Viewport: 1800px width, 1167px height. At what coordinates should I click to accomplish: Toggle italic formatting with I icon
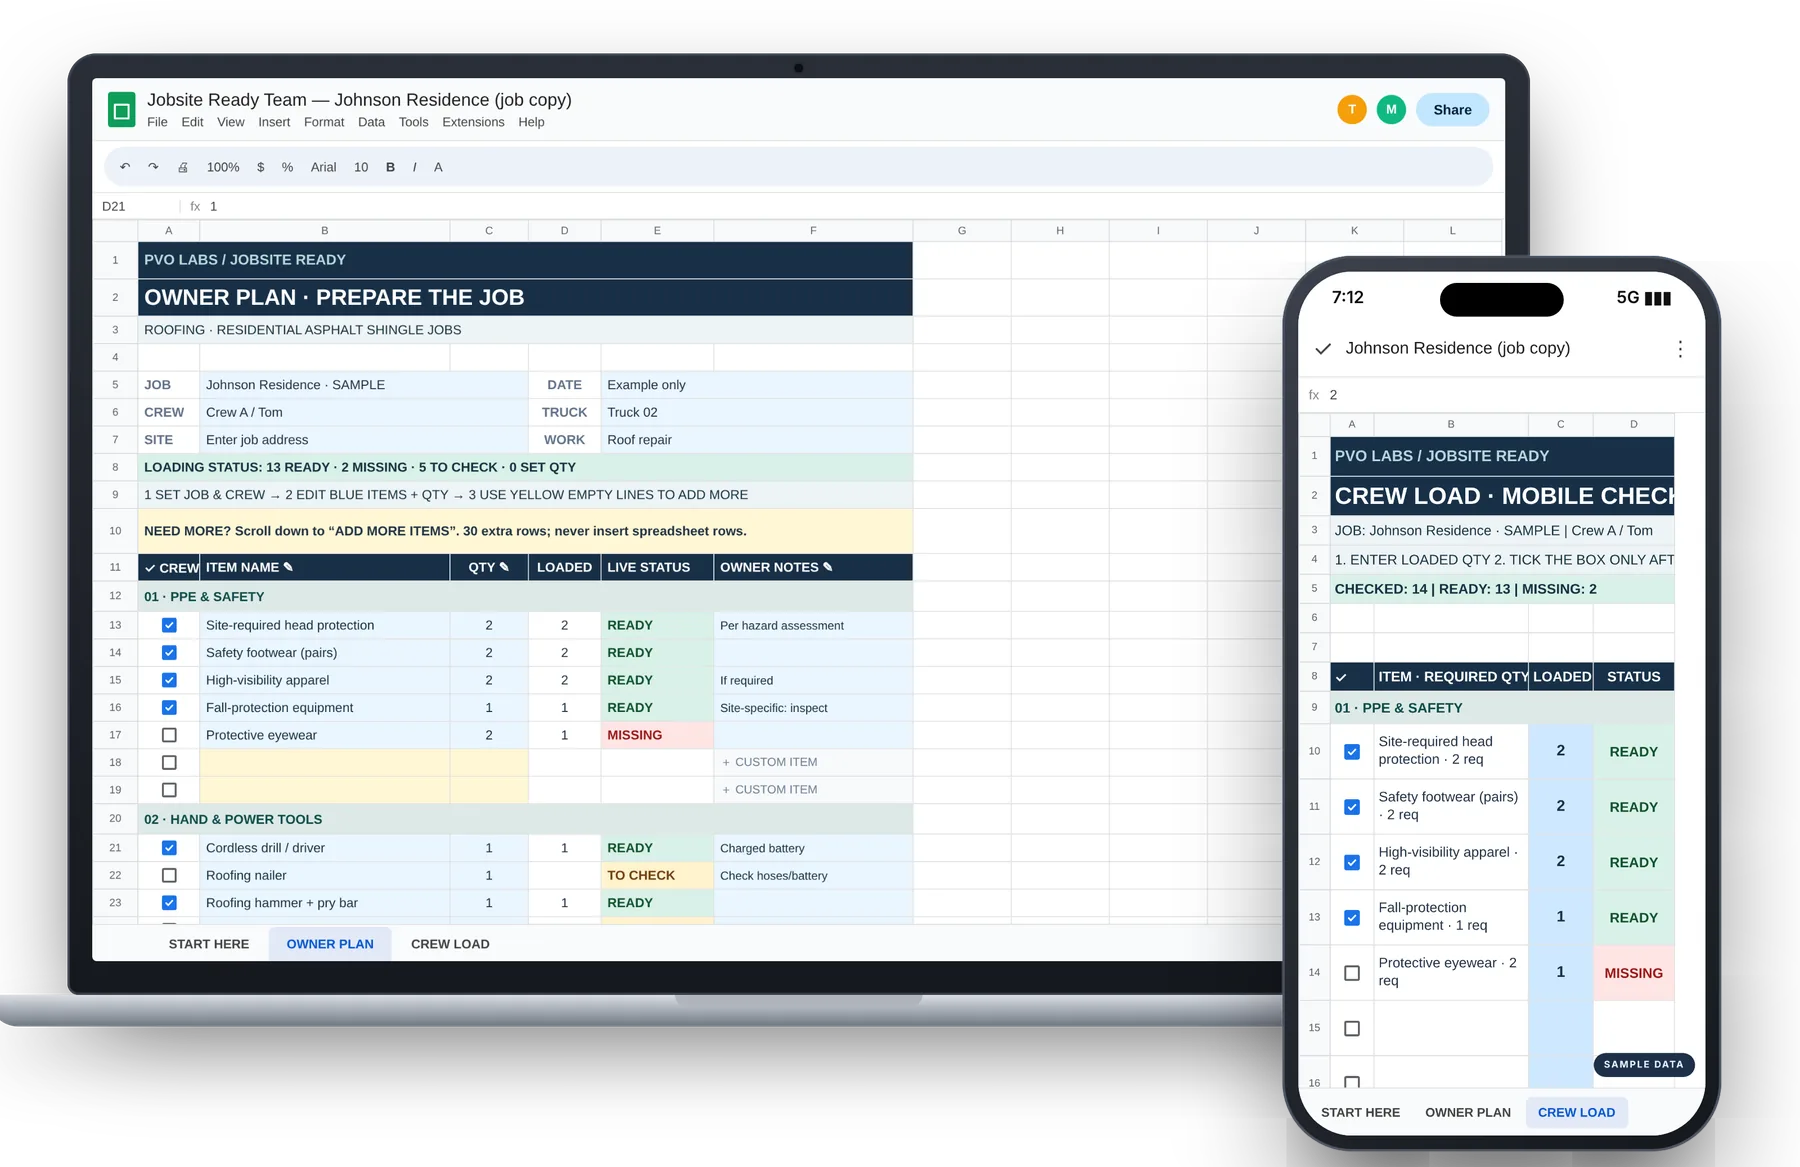coord(414,167)
